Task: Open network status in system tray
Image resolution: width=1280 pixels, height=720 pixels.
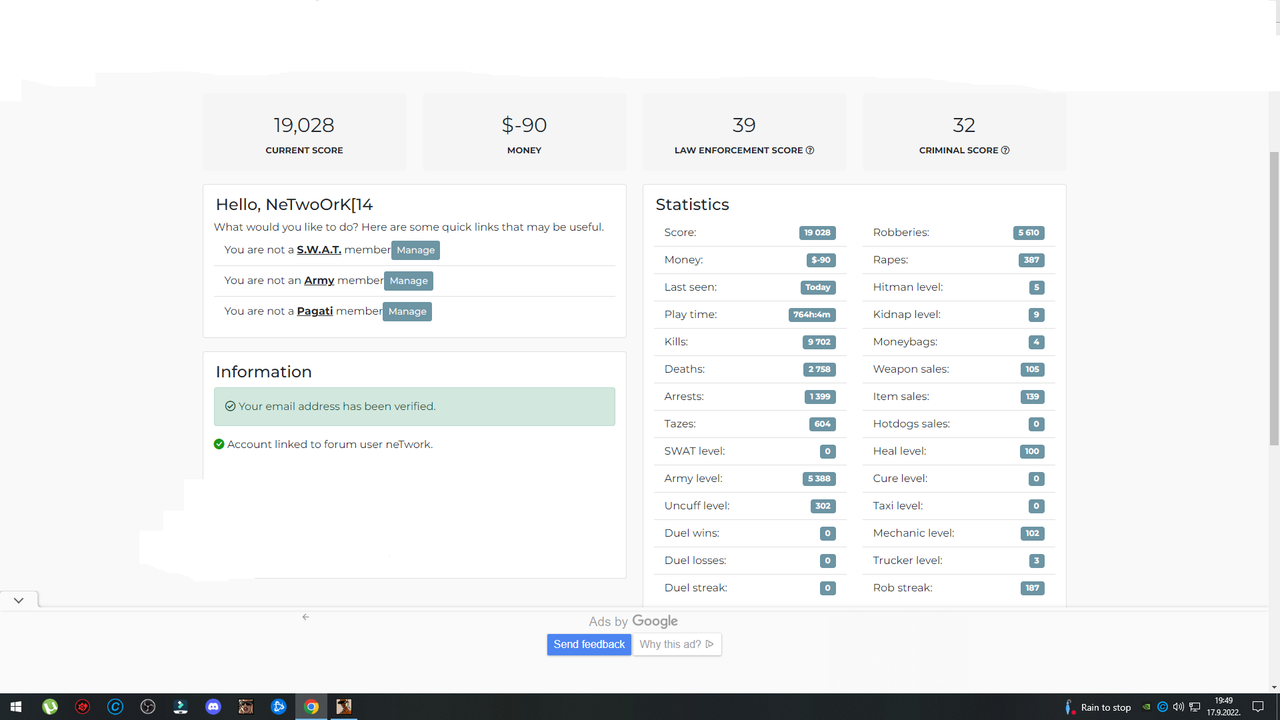Action: click(x=1194, y=707)
